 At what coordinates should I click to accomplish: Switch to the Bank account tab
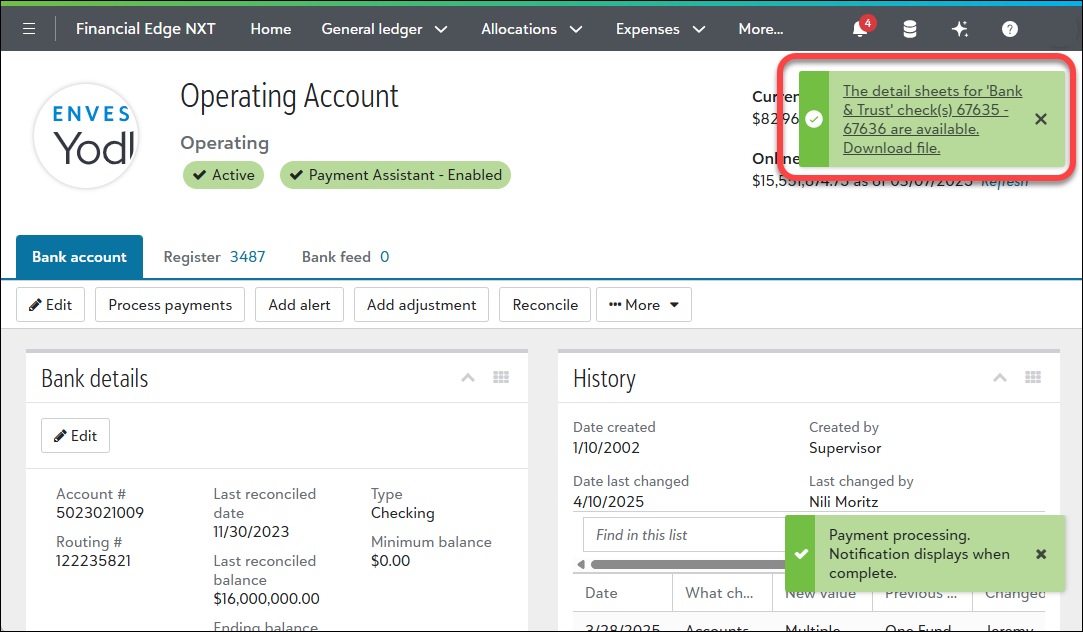tap(79, 257)
